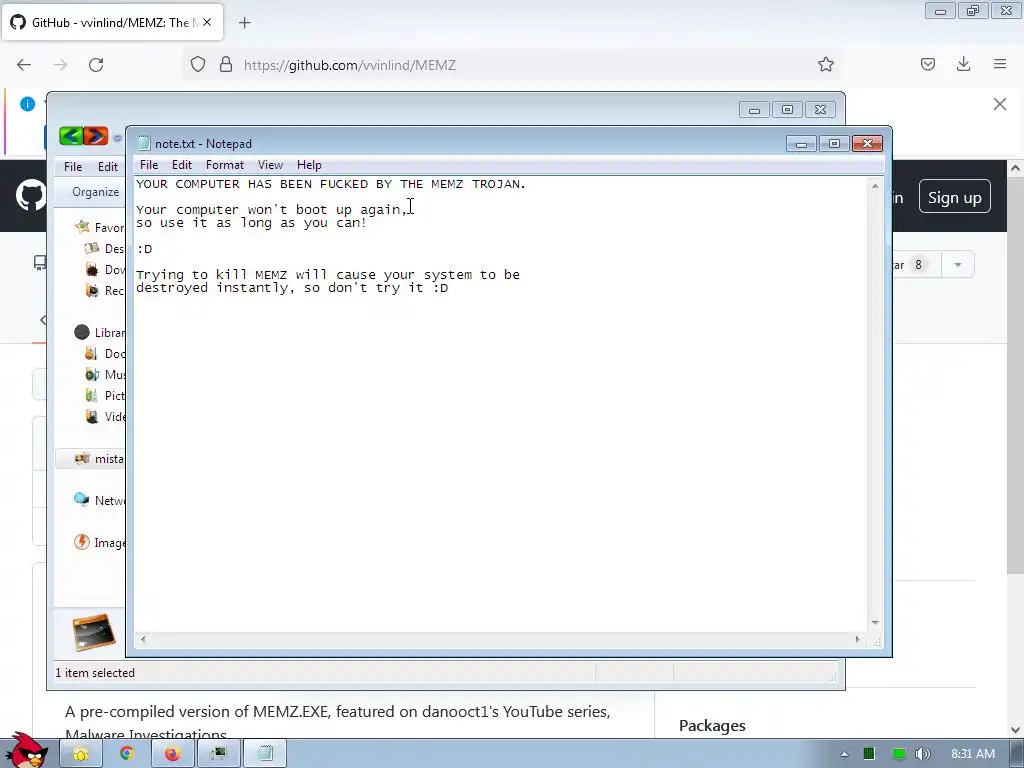The width and height of the screenshot is (1024, 768).
Task: Open Documents library in Explorer
Action: pyautogui.click(x=104, y=354)
